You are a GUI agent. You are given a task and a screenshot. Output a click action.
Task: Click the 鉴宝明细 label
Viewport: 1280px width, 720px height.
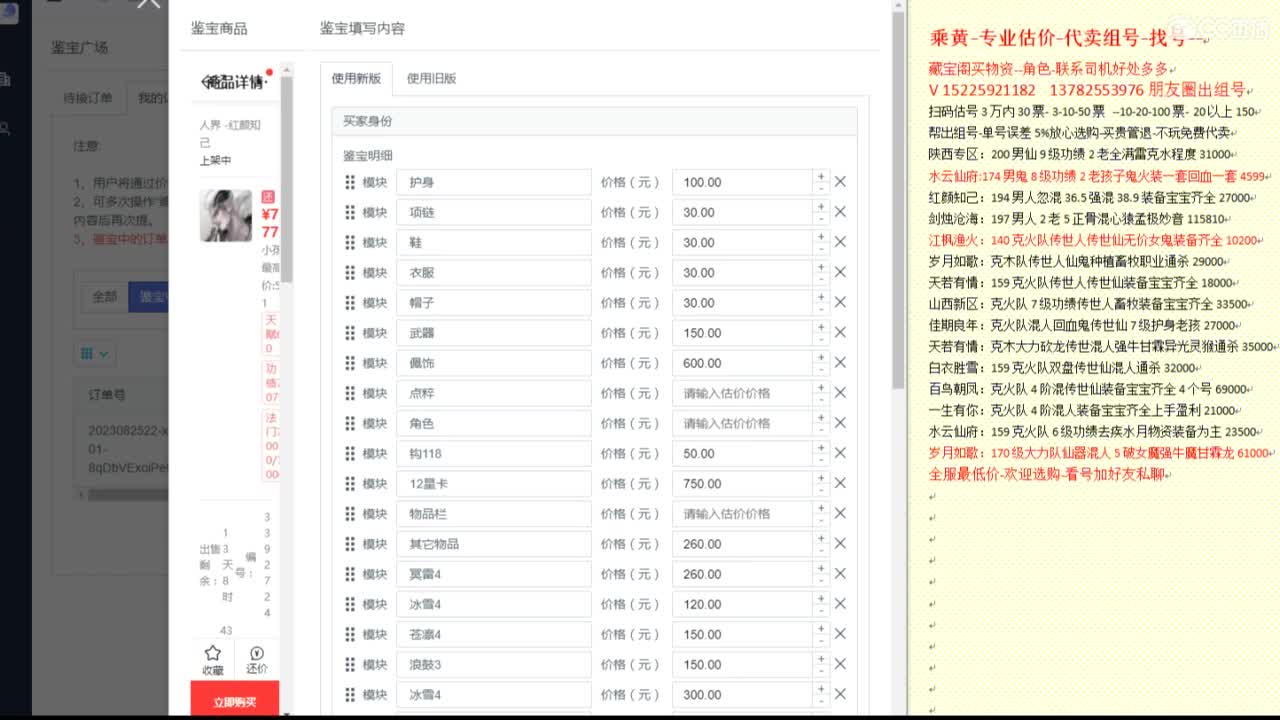click(x=367, y=156)
